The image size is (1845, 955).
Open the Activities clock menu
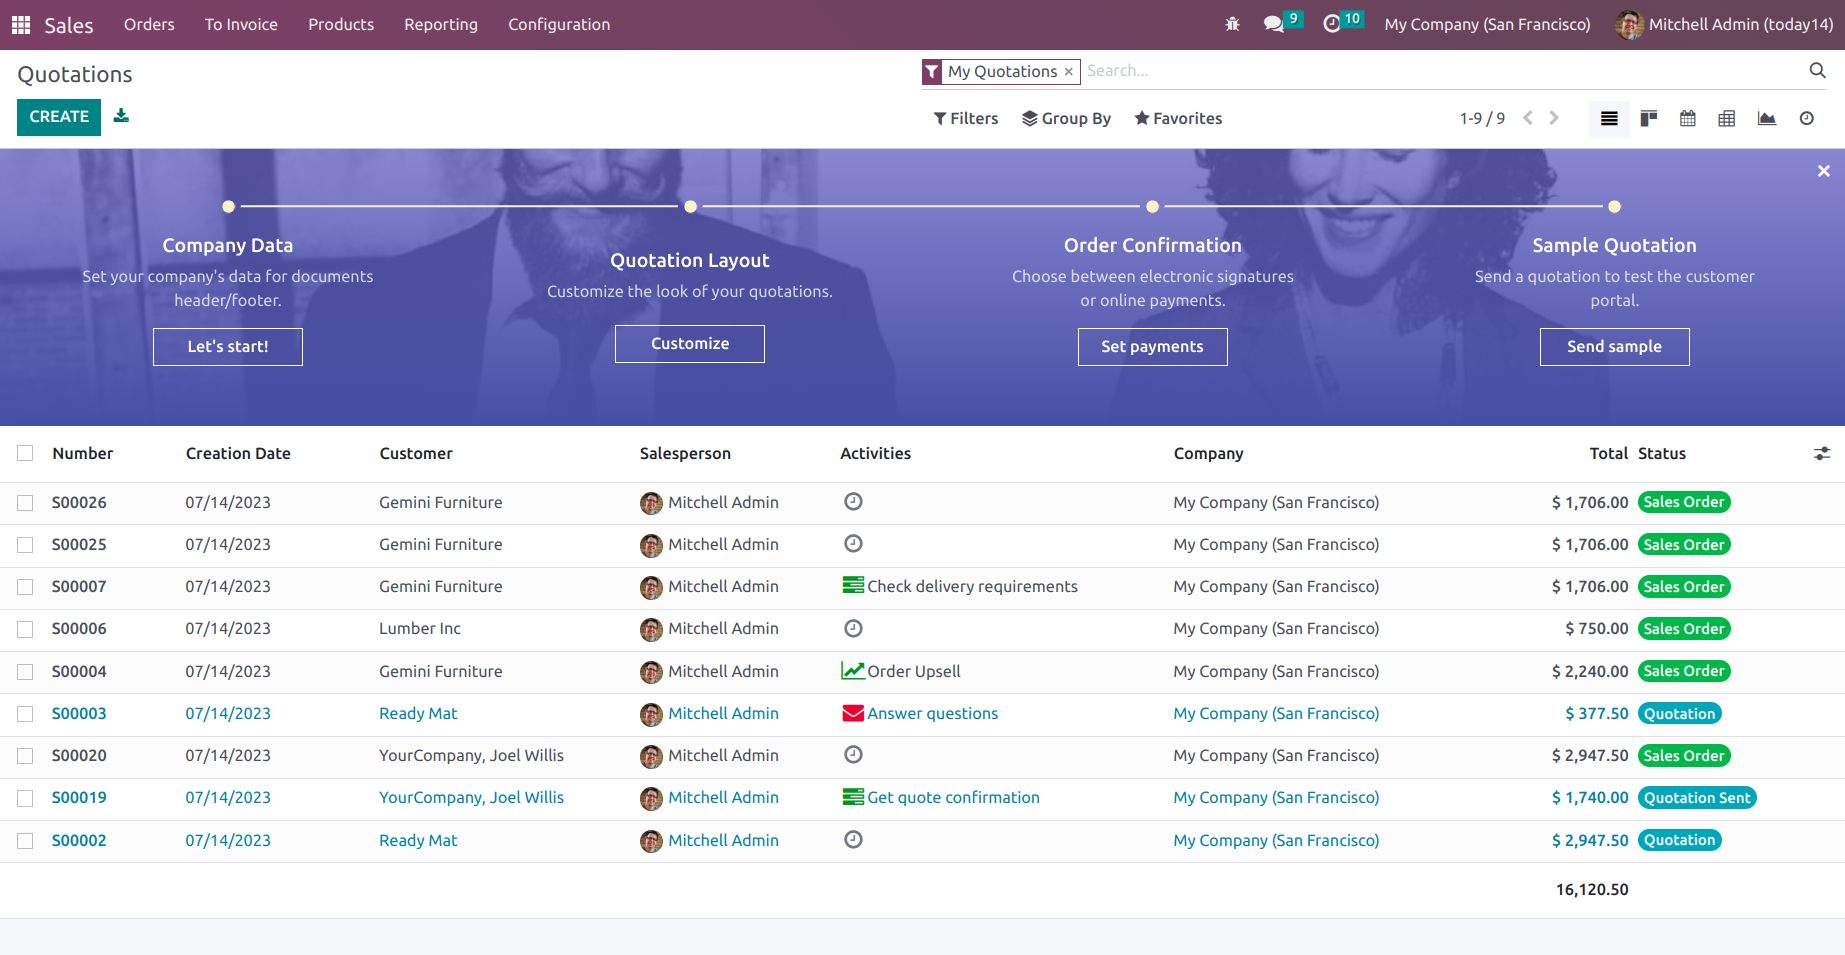[1333, 22]
